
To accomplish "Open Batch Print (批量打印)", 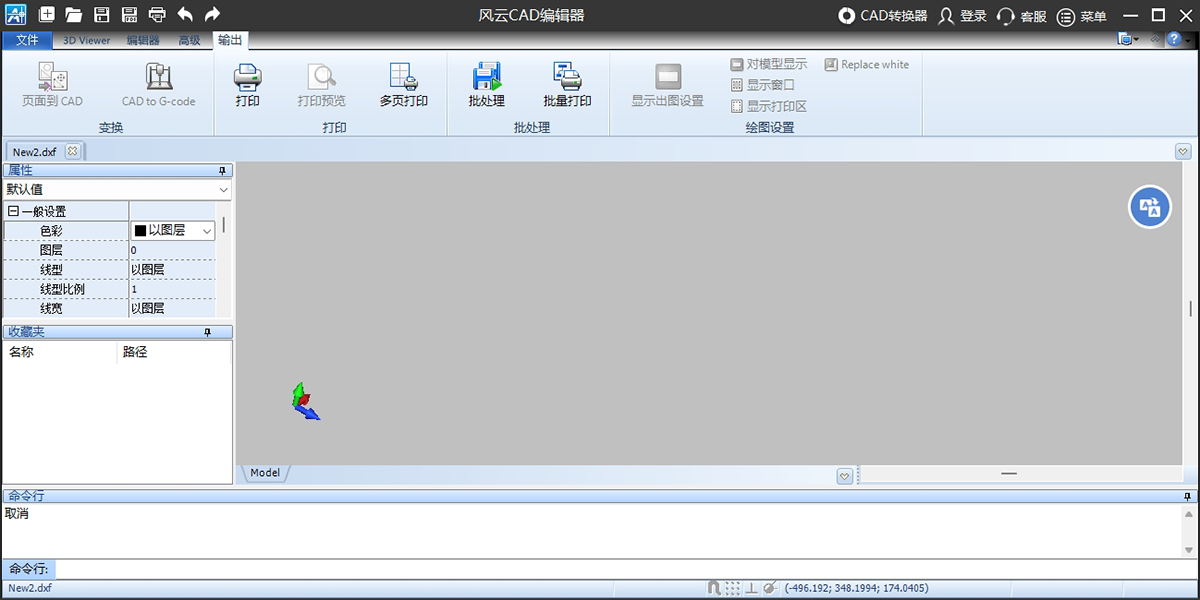I will [567, 85].
